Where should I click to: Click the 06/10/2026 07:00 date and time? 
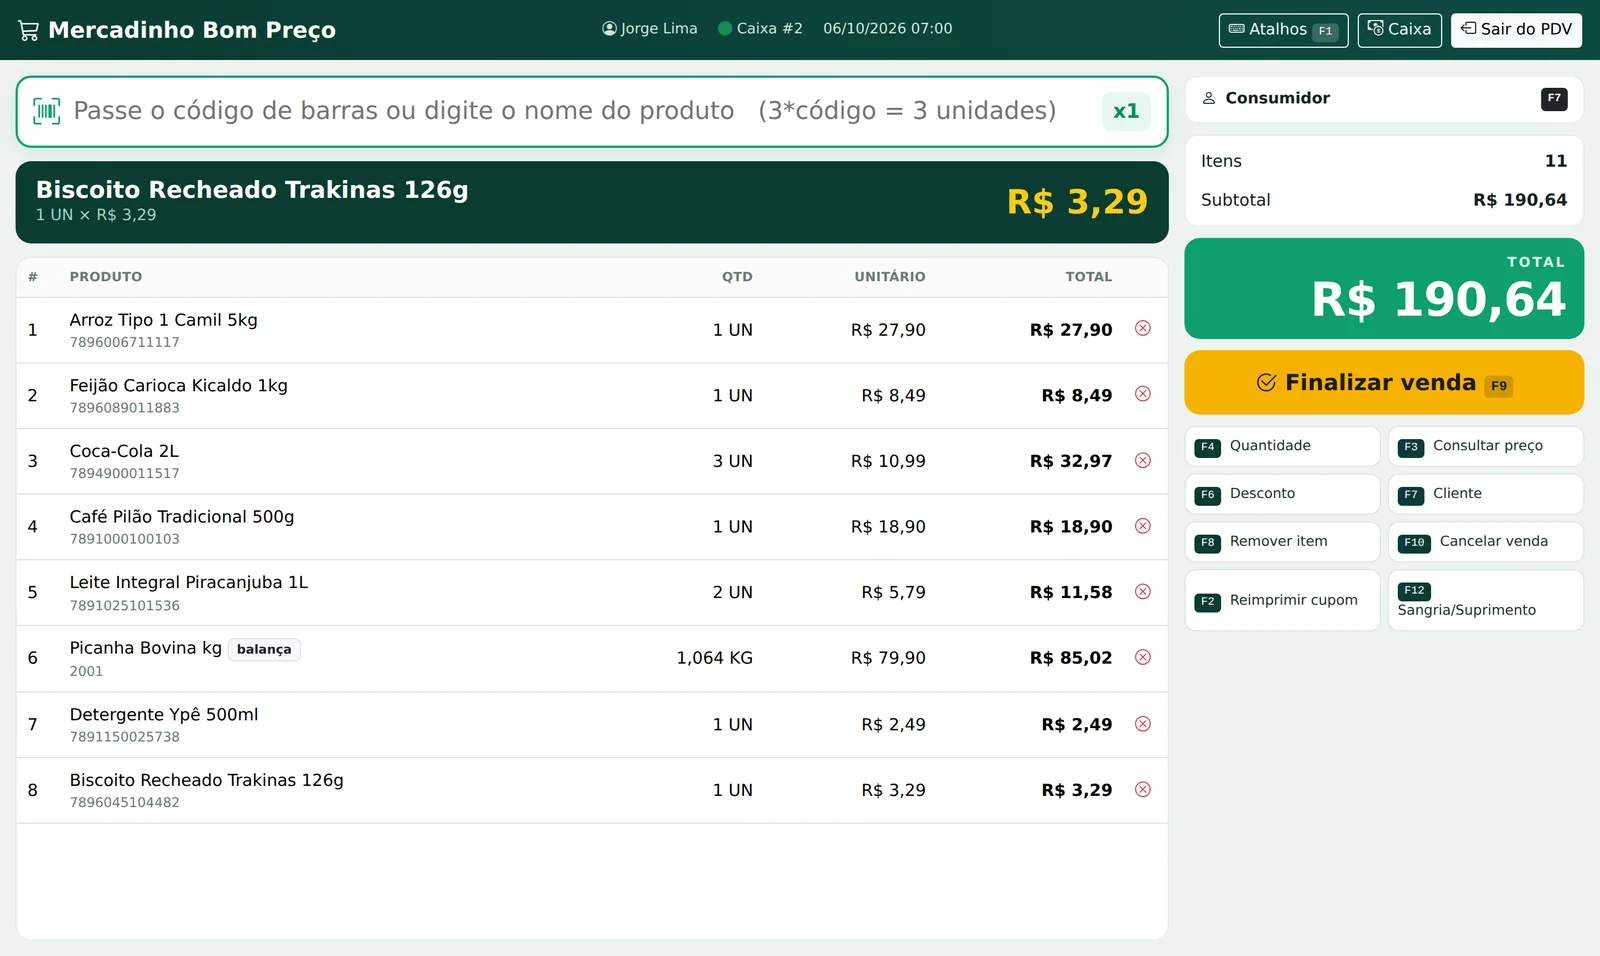888,28
